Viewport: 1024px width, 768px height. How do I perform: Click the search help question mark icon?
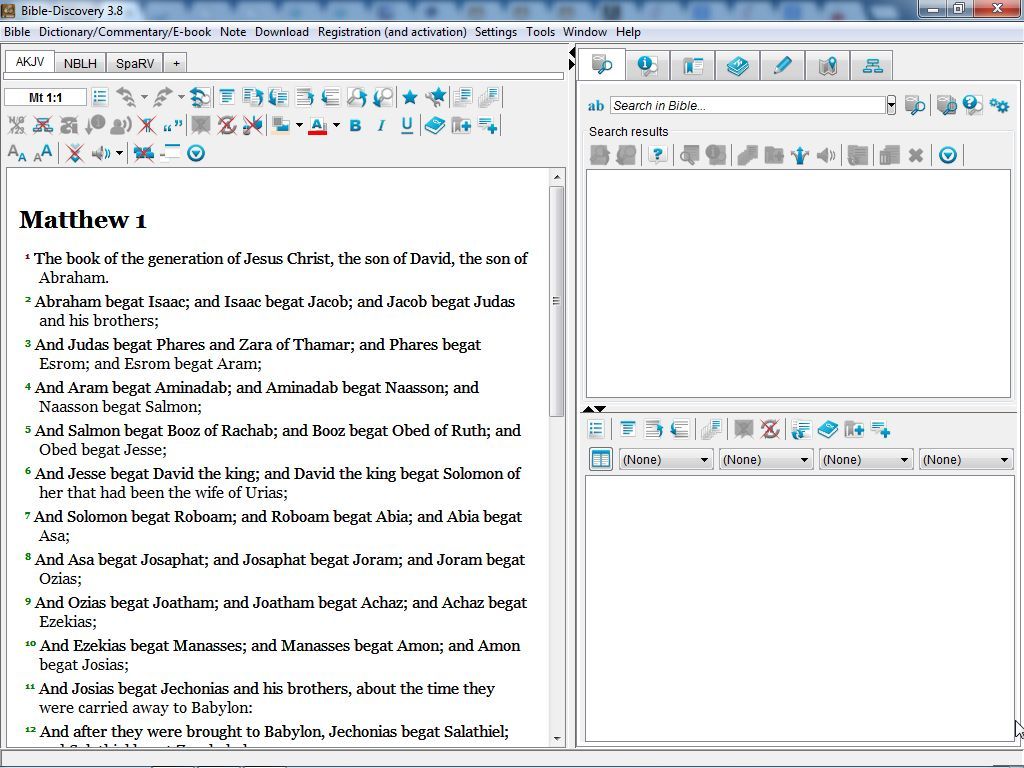tap(972, 105)
